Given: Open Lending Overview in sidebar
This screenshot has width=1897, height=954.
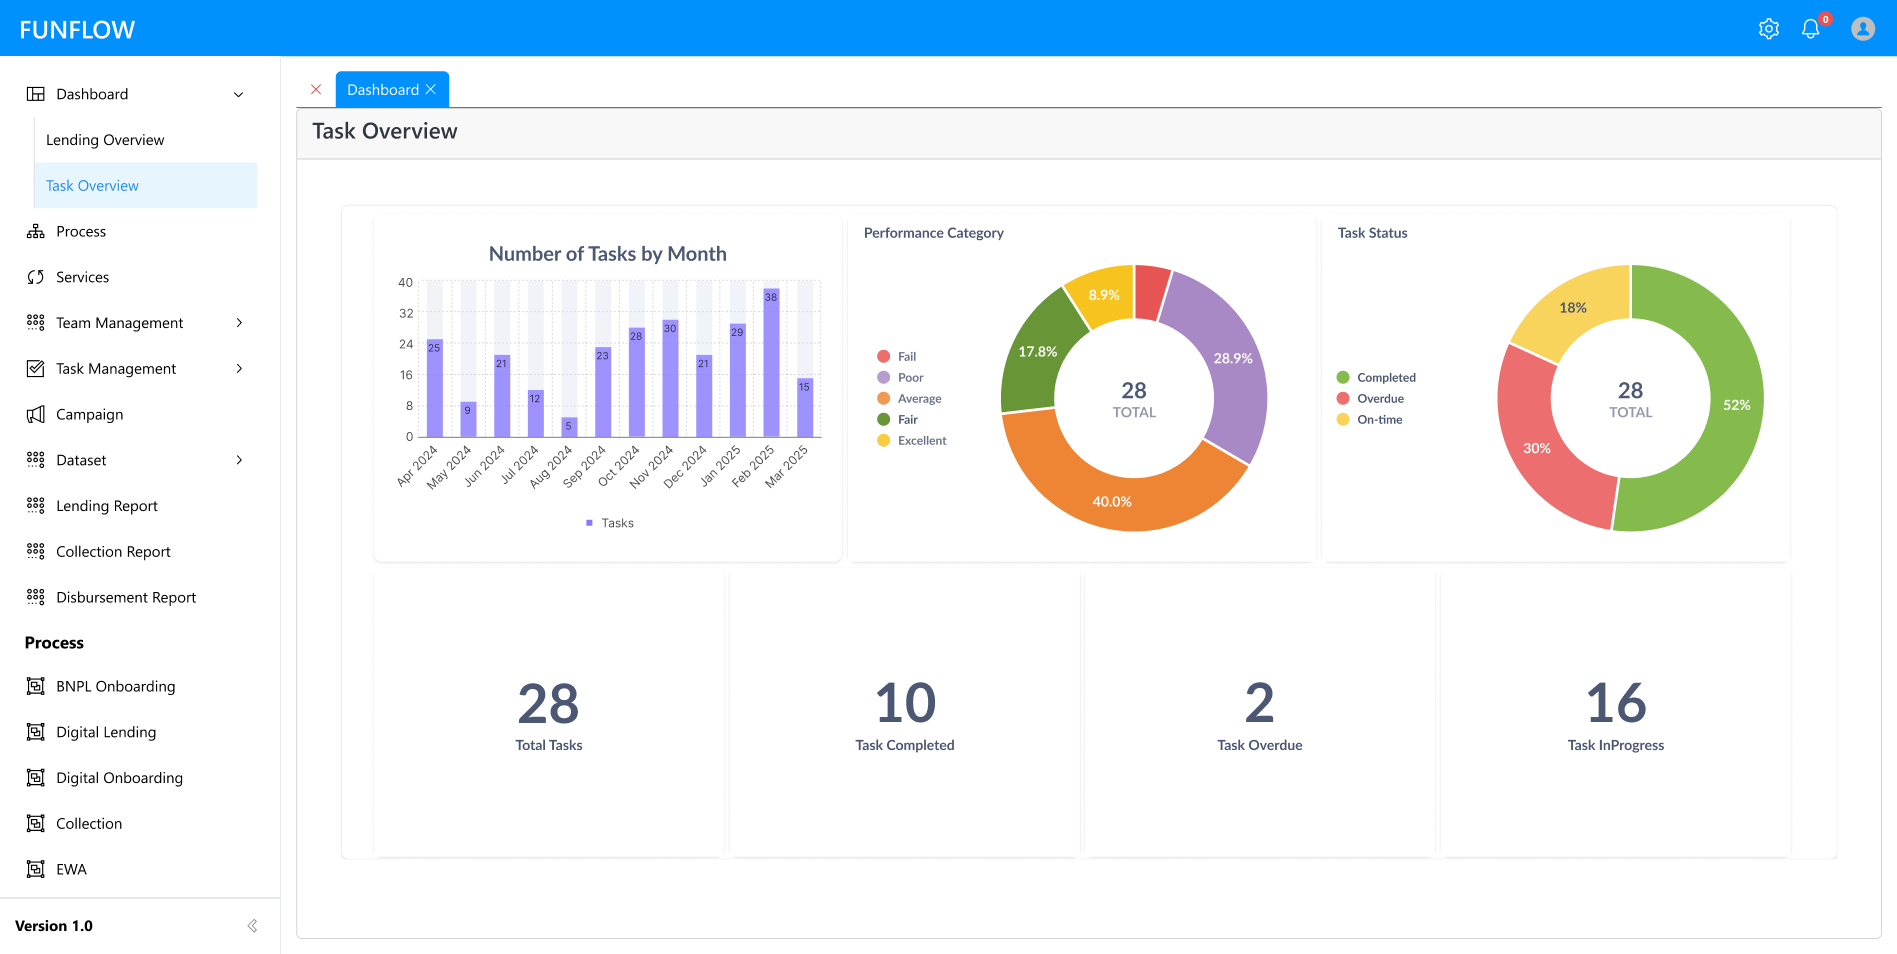Looking at the screenshot, I should (x=105, y=140).
